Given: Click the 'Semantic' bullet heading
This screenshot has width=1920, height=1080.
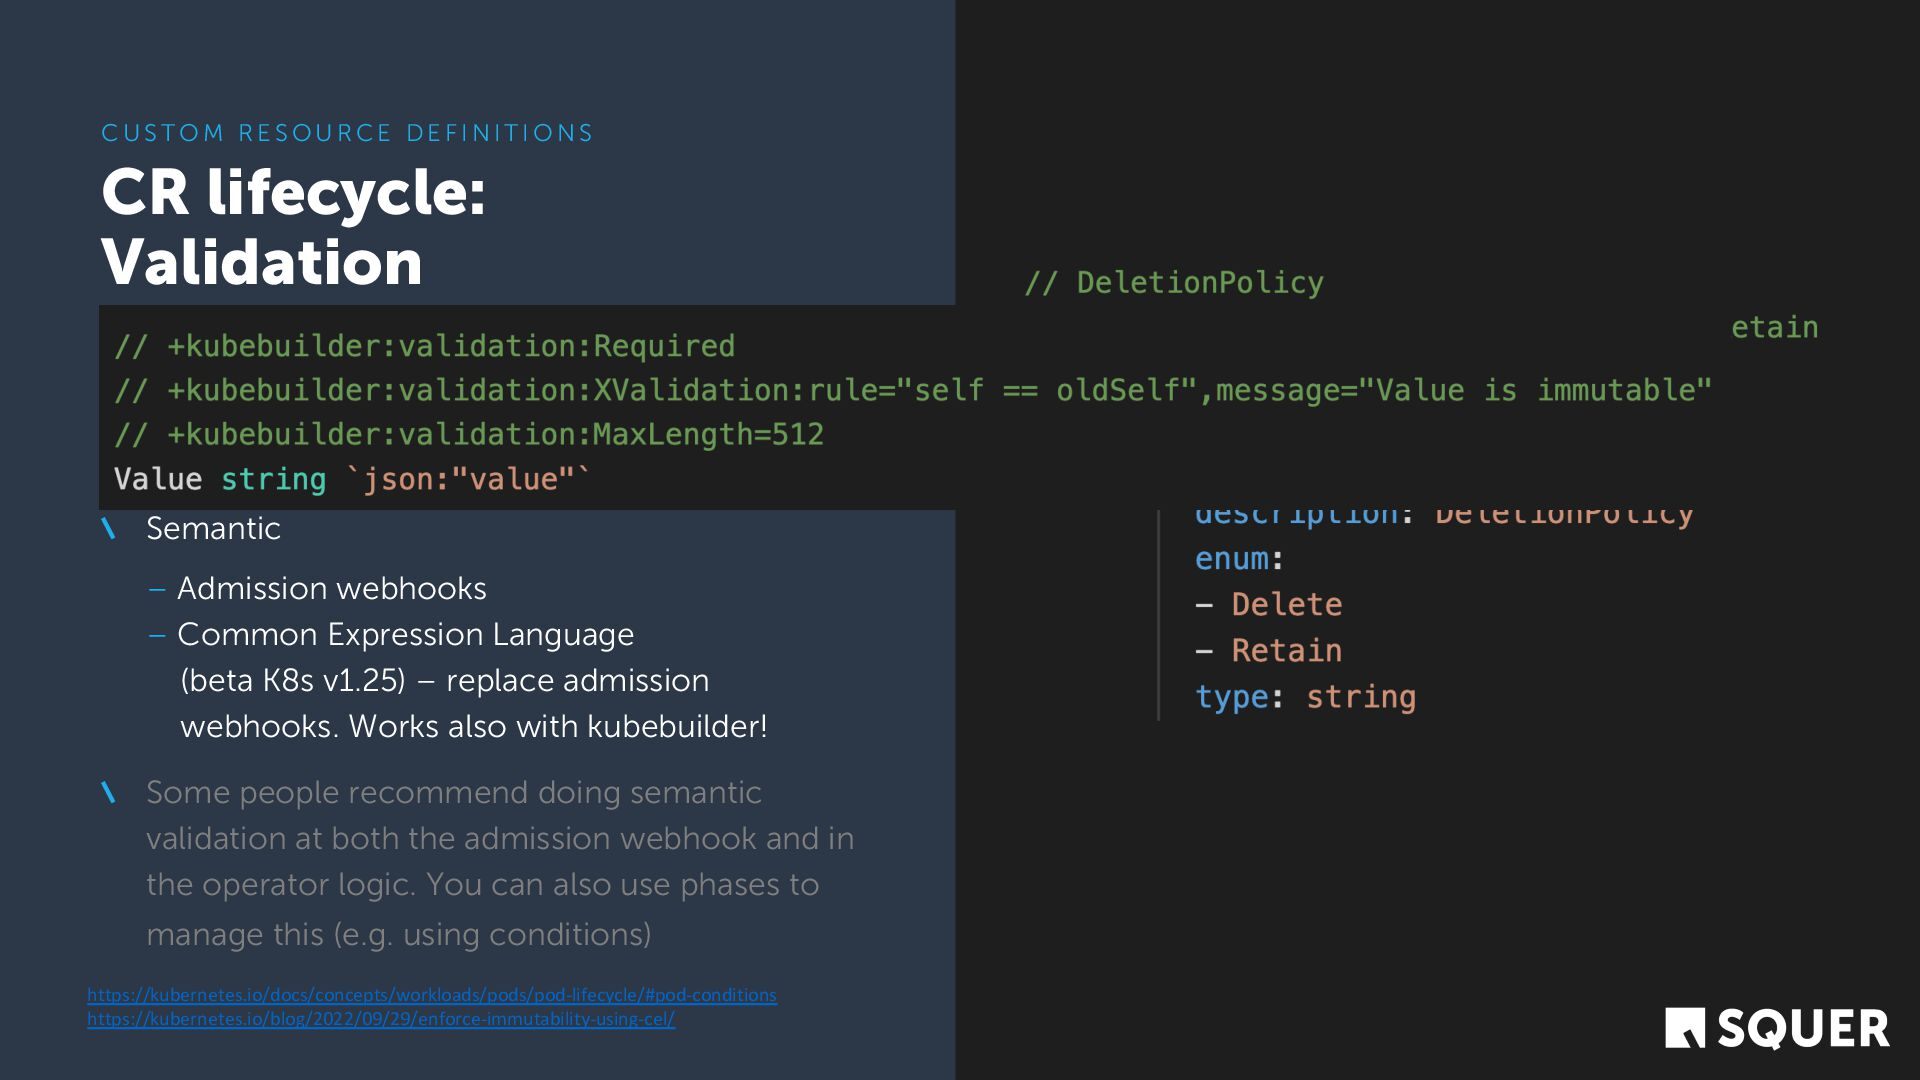Looking at the screenshot, I should point(213,528).
